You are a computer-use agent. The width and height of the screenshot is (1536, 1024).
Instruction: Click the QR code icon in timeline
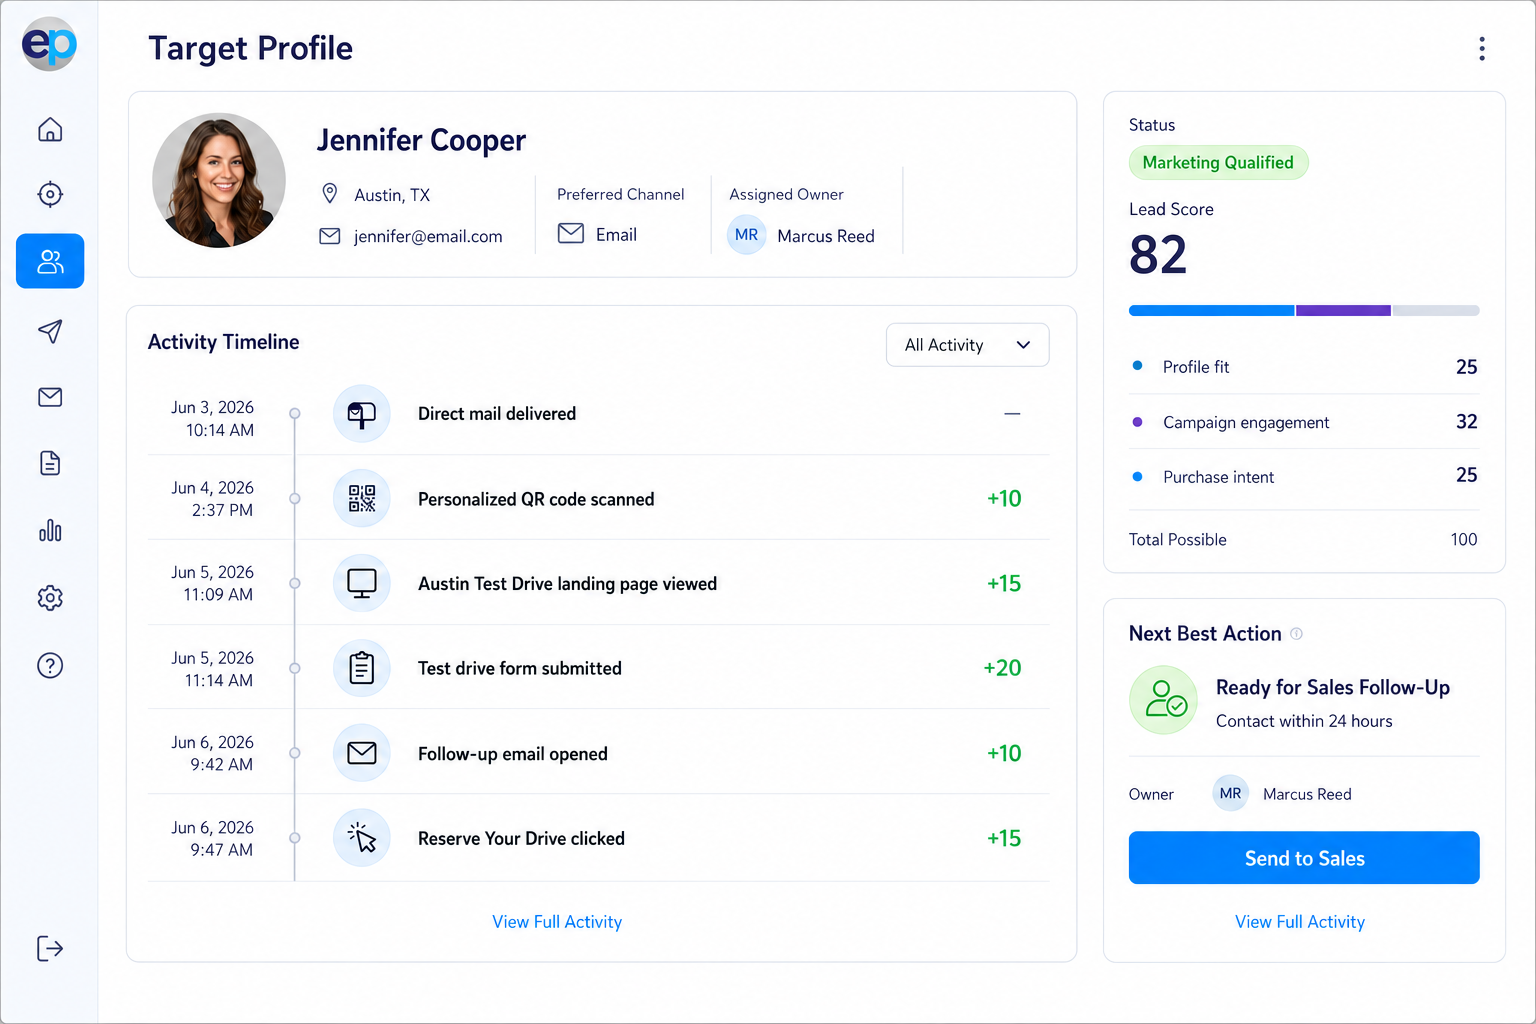pyautogui.click(x=361, y=498)
